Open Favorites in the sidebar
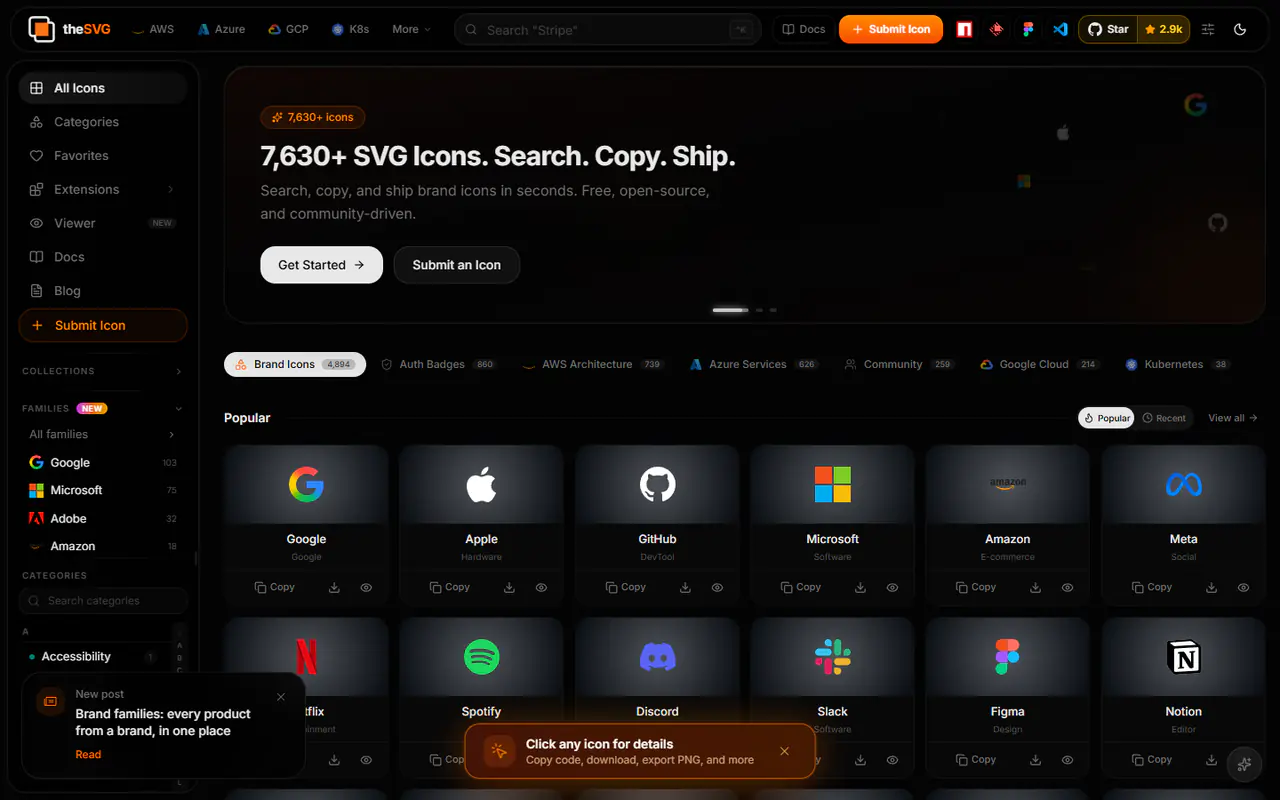The height and width of the screenshot is (800, 1280). tap(103, 156)
